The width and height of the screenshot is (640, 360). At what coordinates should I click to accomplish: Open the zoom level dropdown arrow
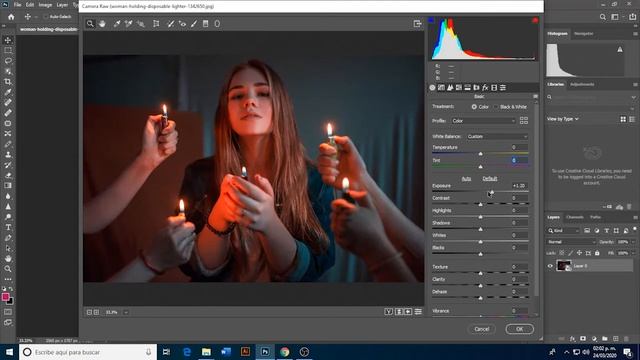[x=126, y=312]
